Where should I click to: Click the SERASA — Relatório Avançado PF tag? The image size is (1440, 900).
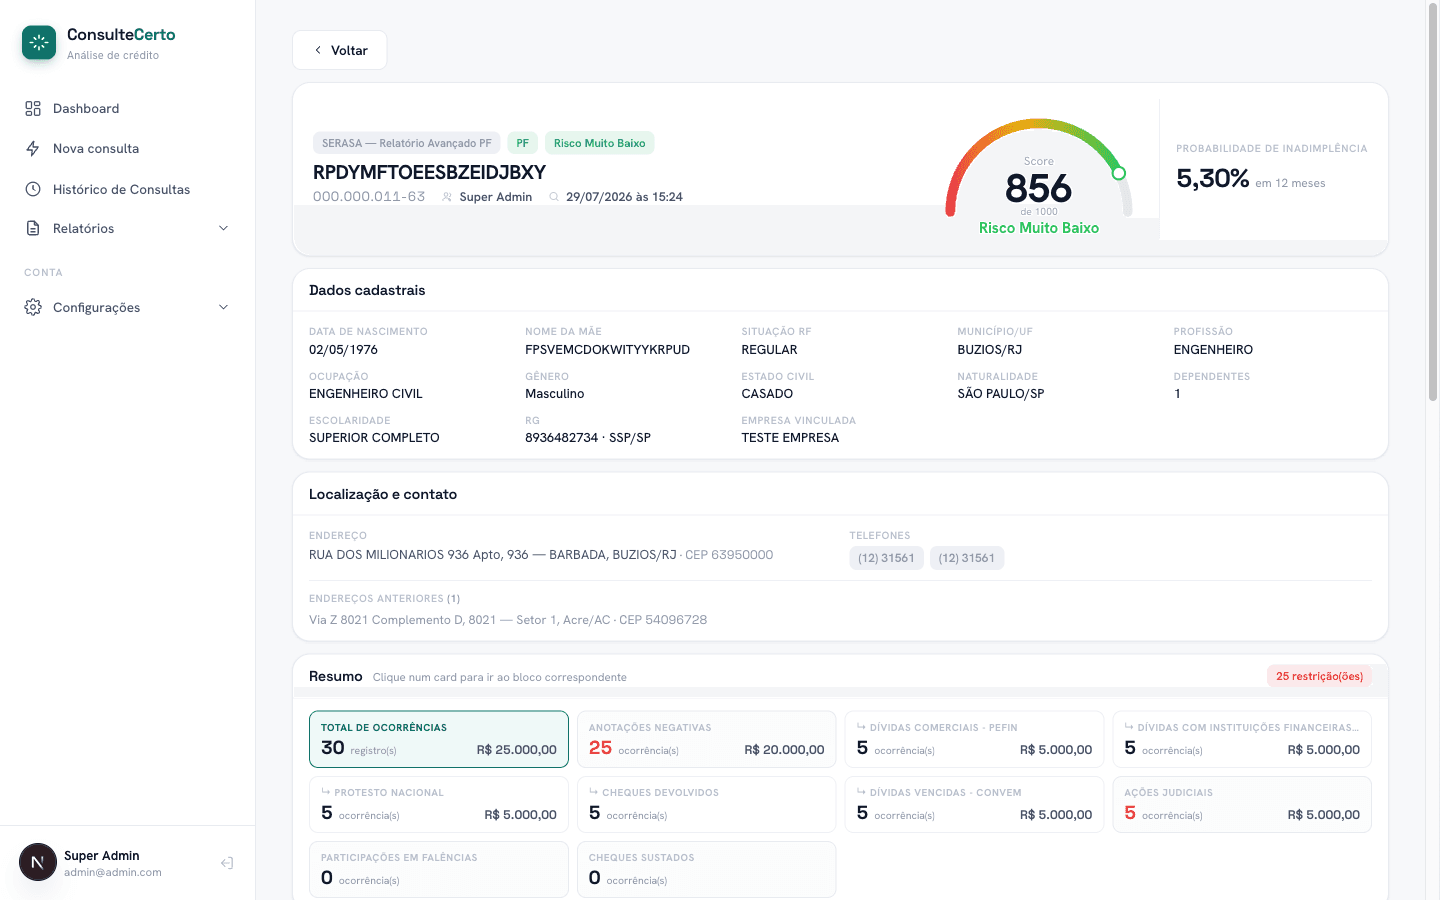[406, 143]
